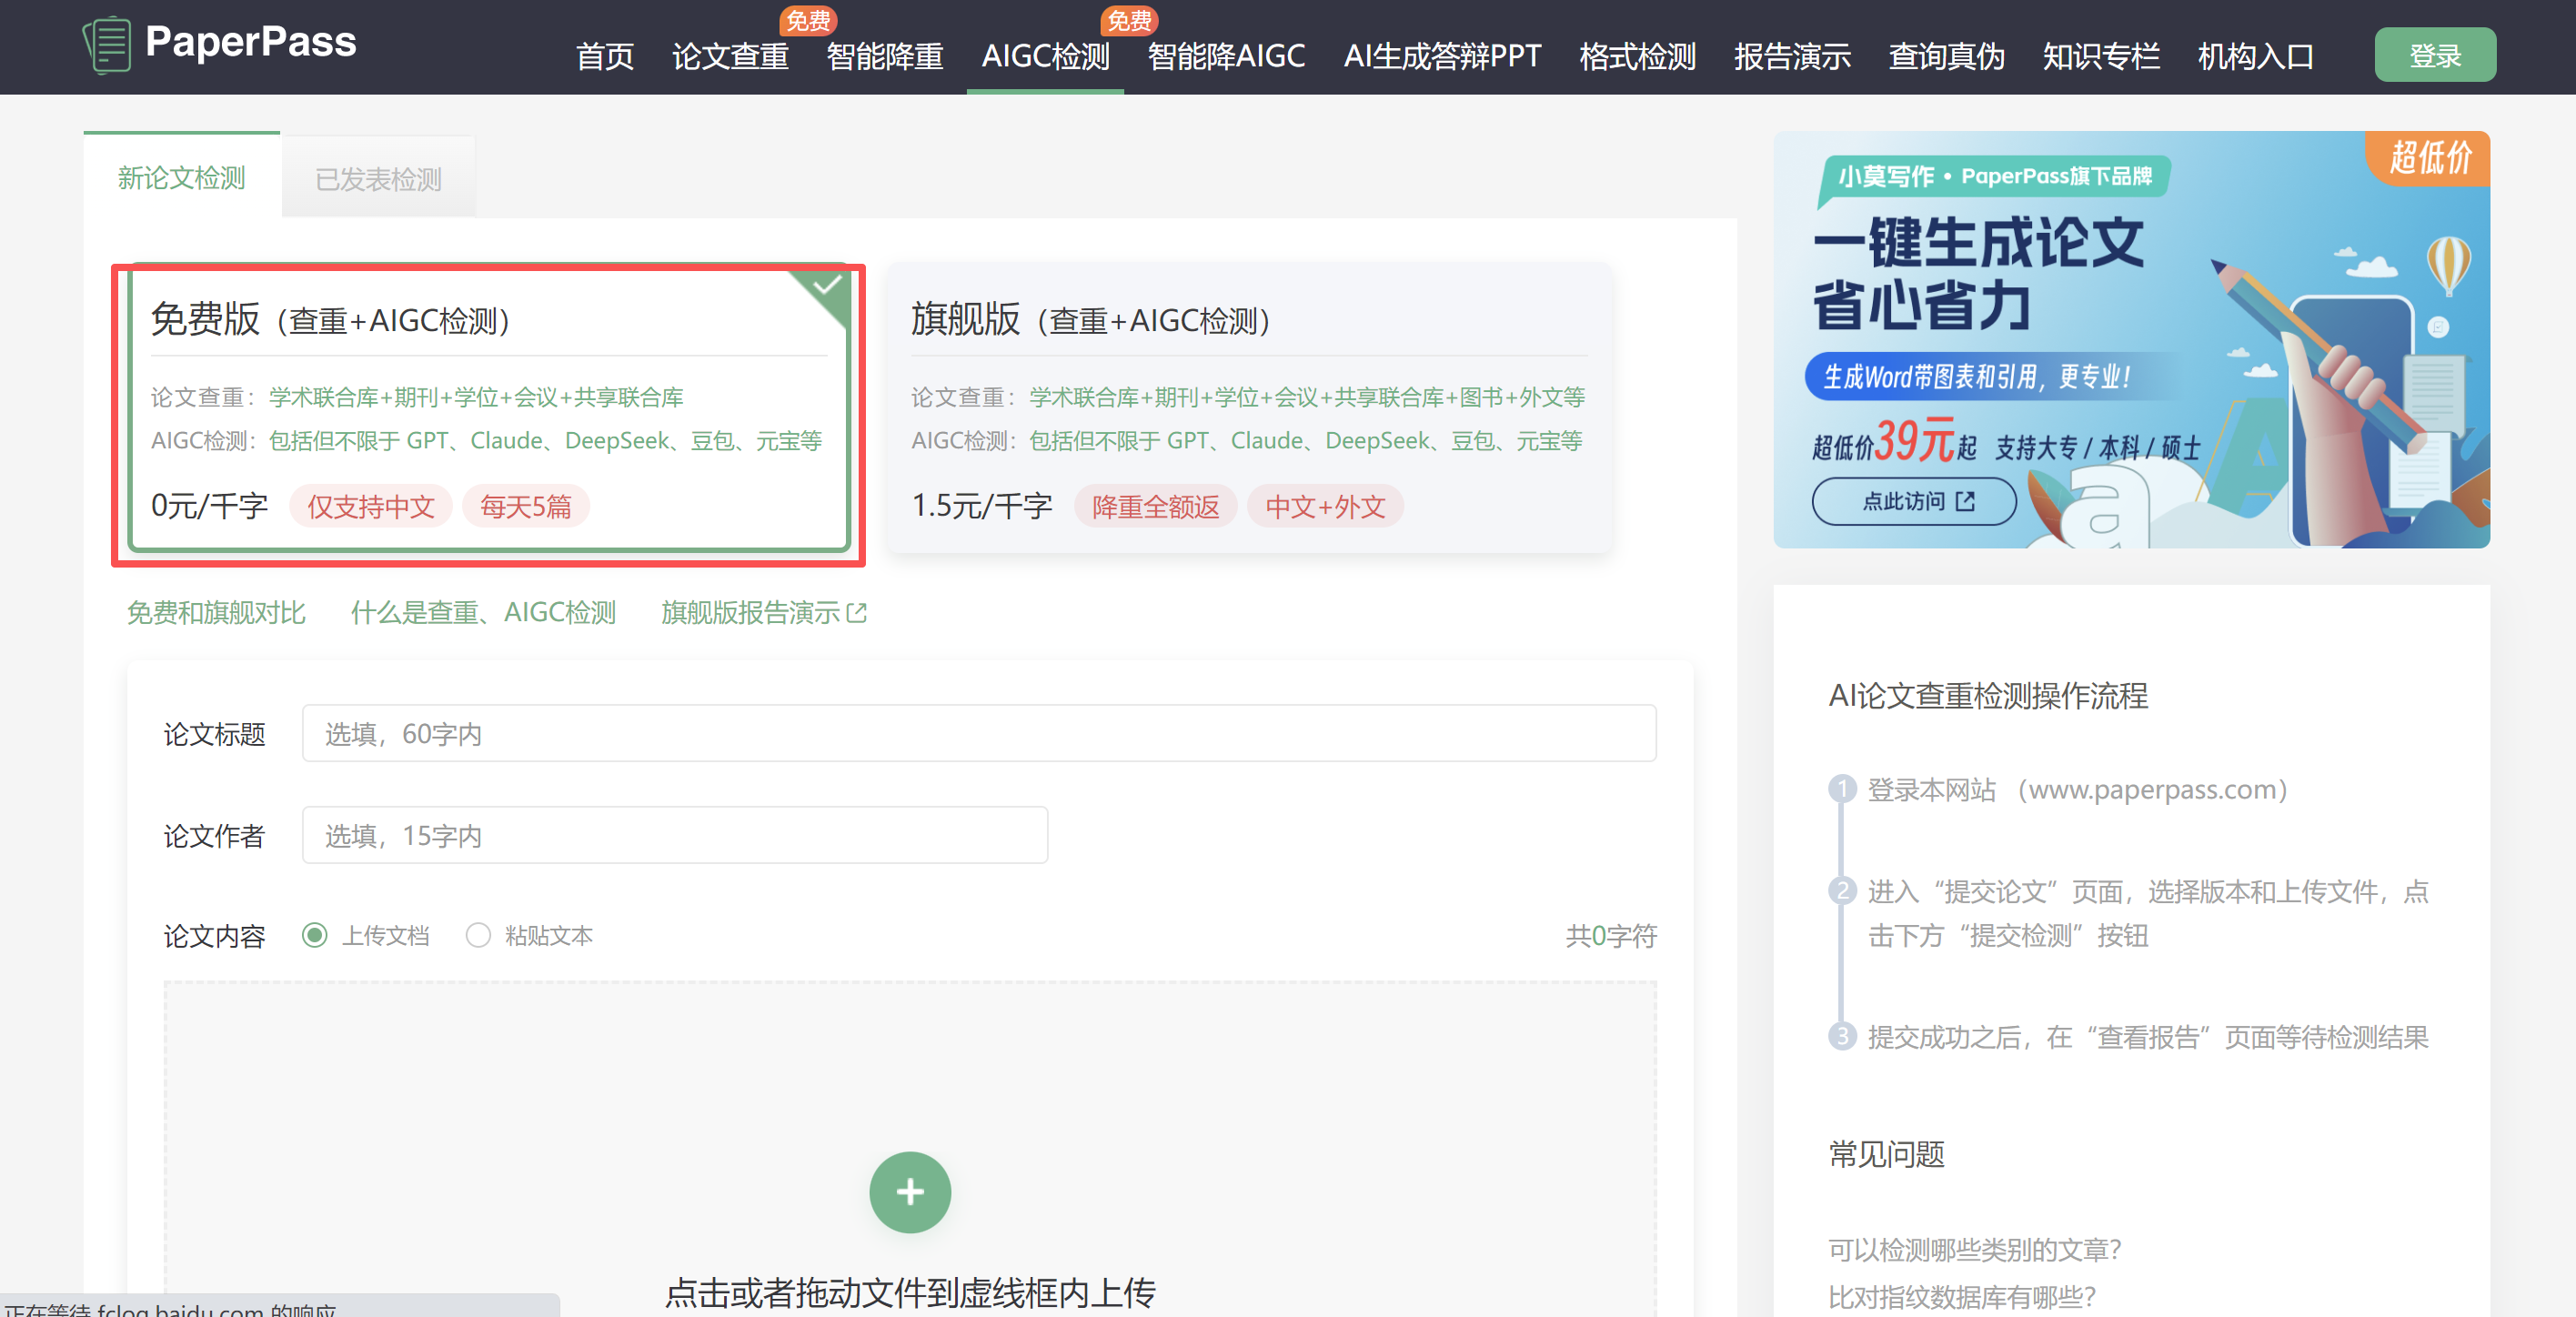The image size is (2576, 1317).
Task: Select the 粘贴文本 radio button
Action: click(x=478, y=935)
